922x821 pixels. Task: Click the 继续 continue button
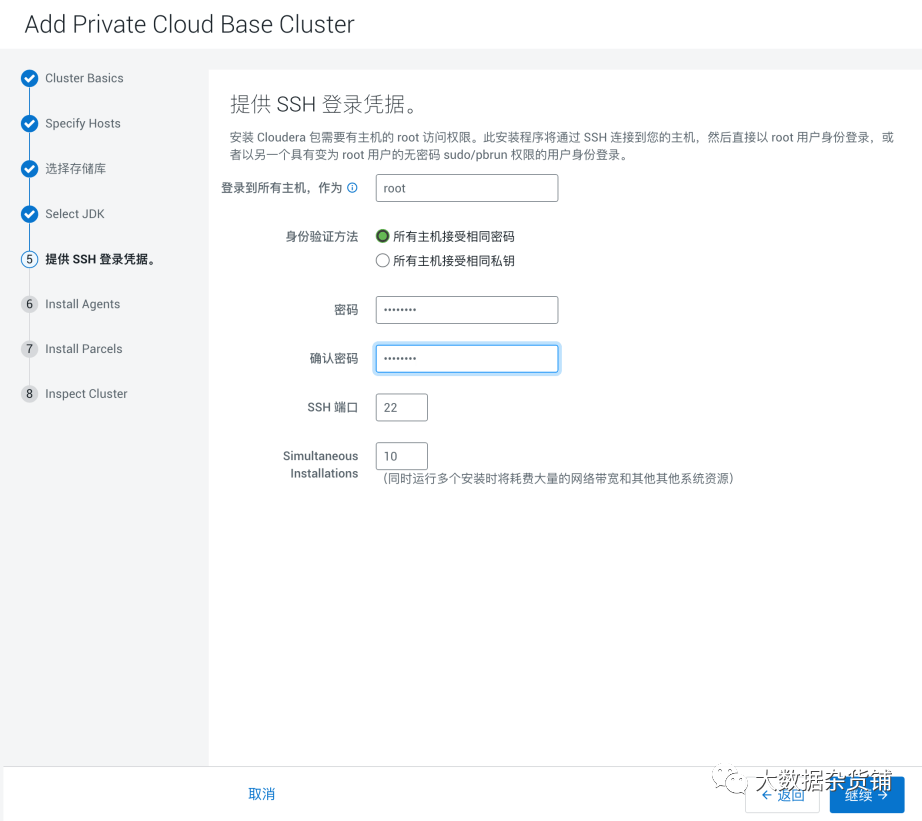click(867, 795)
